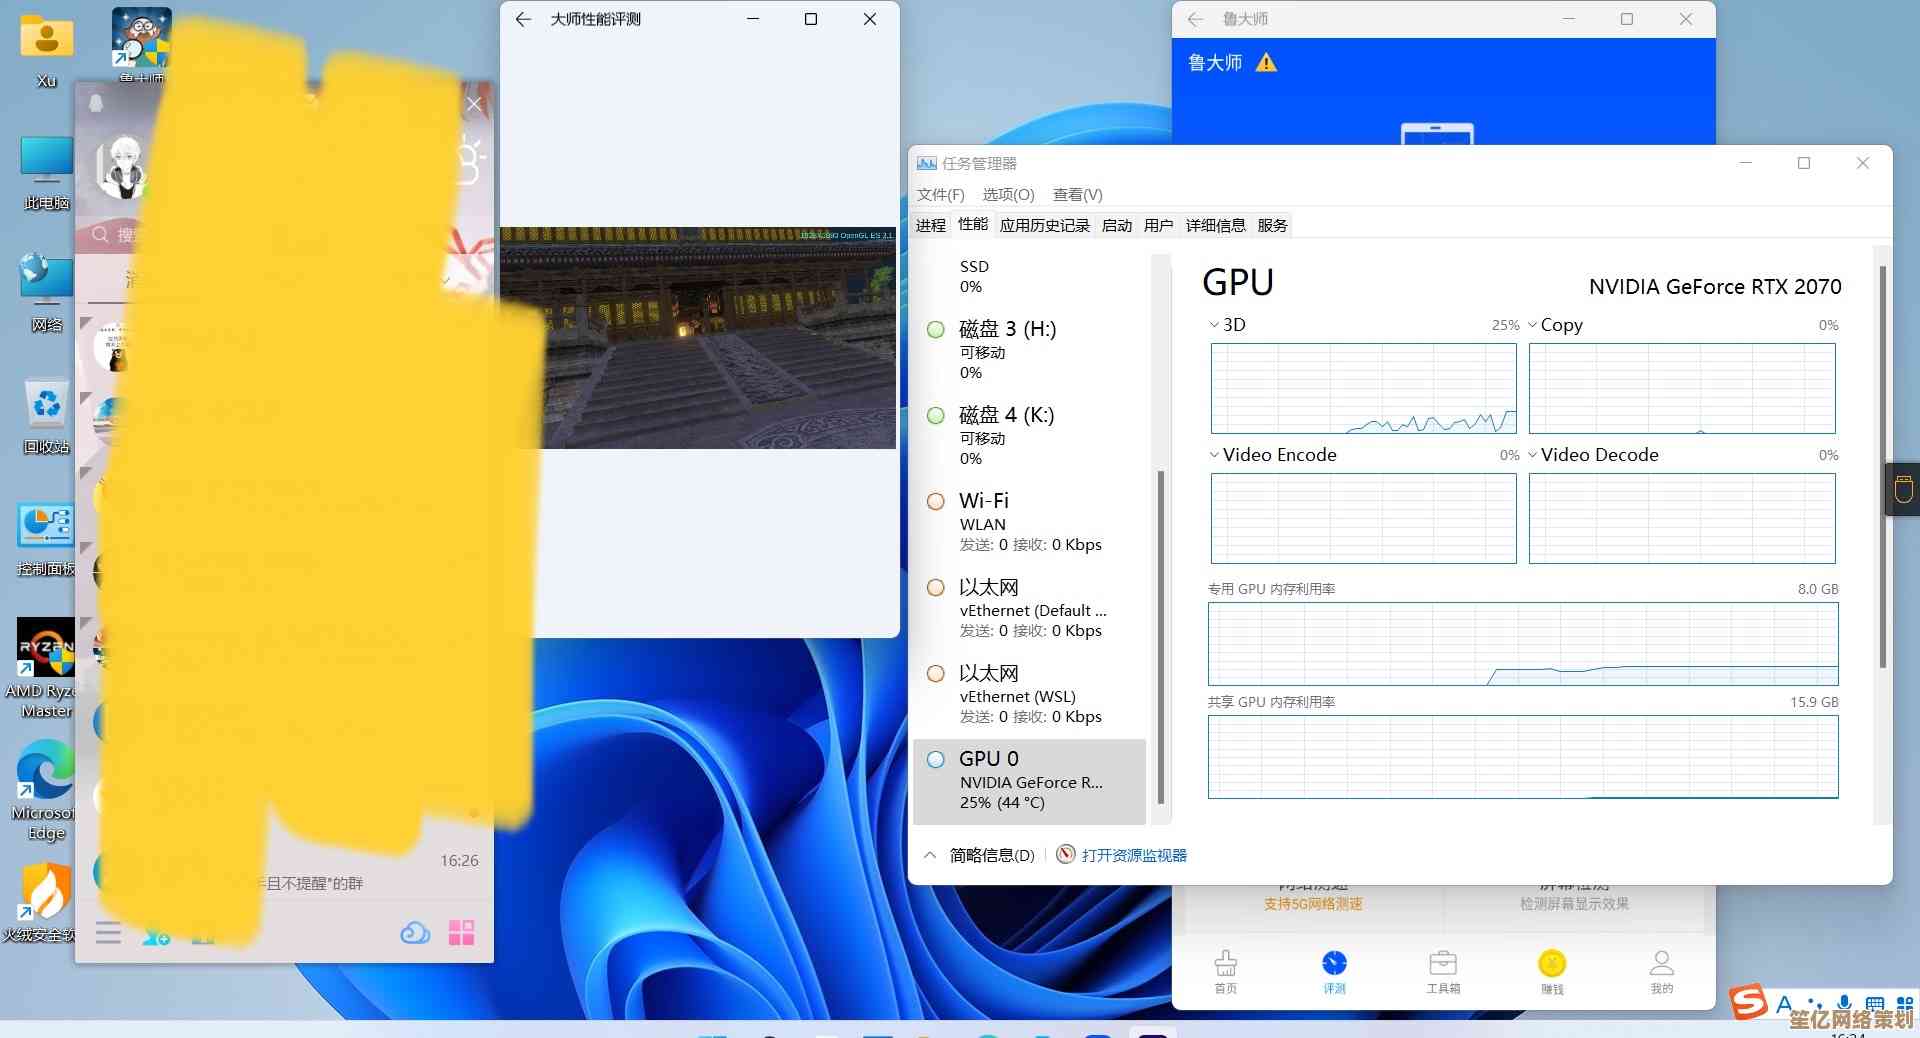This screenshot has height=1038, width=1920.
Task: Click 简略信息(D) to collapse details
Action: pos(991,855)
